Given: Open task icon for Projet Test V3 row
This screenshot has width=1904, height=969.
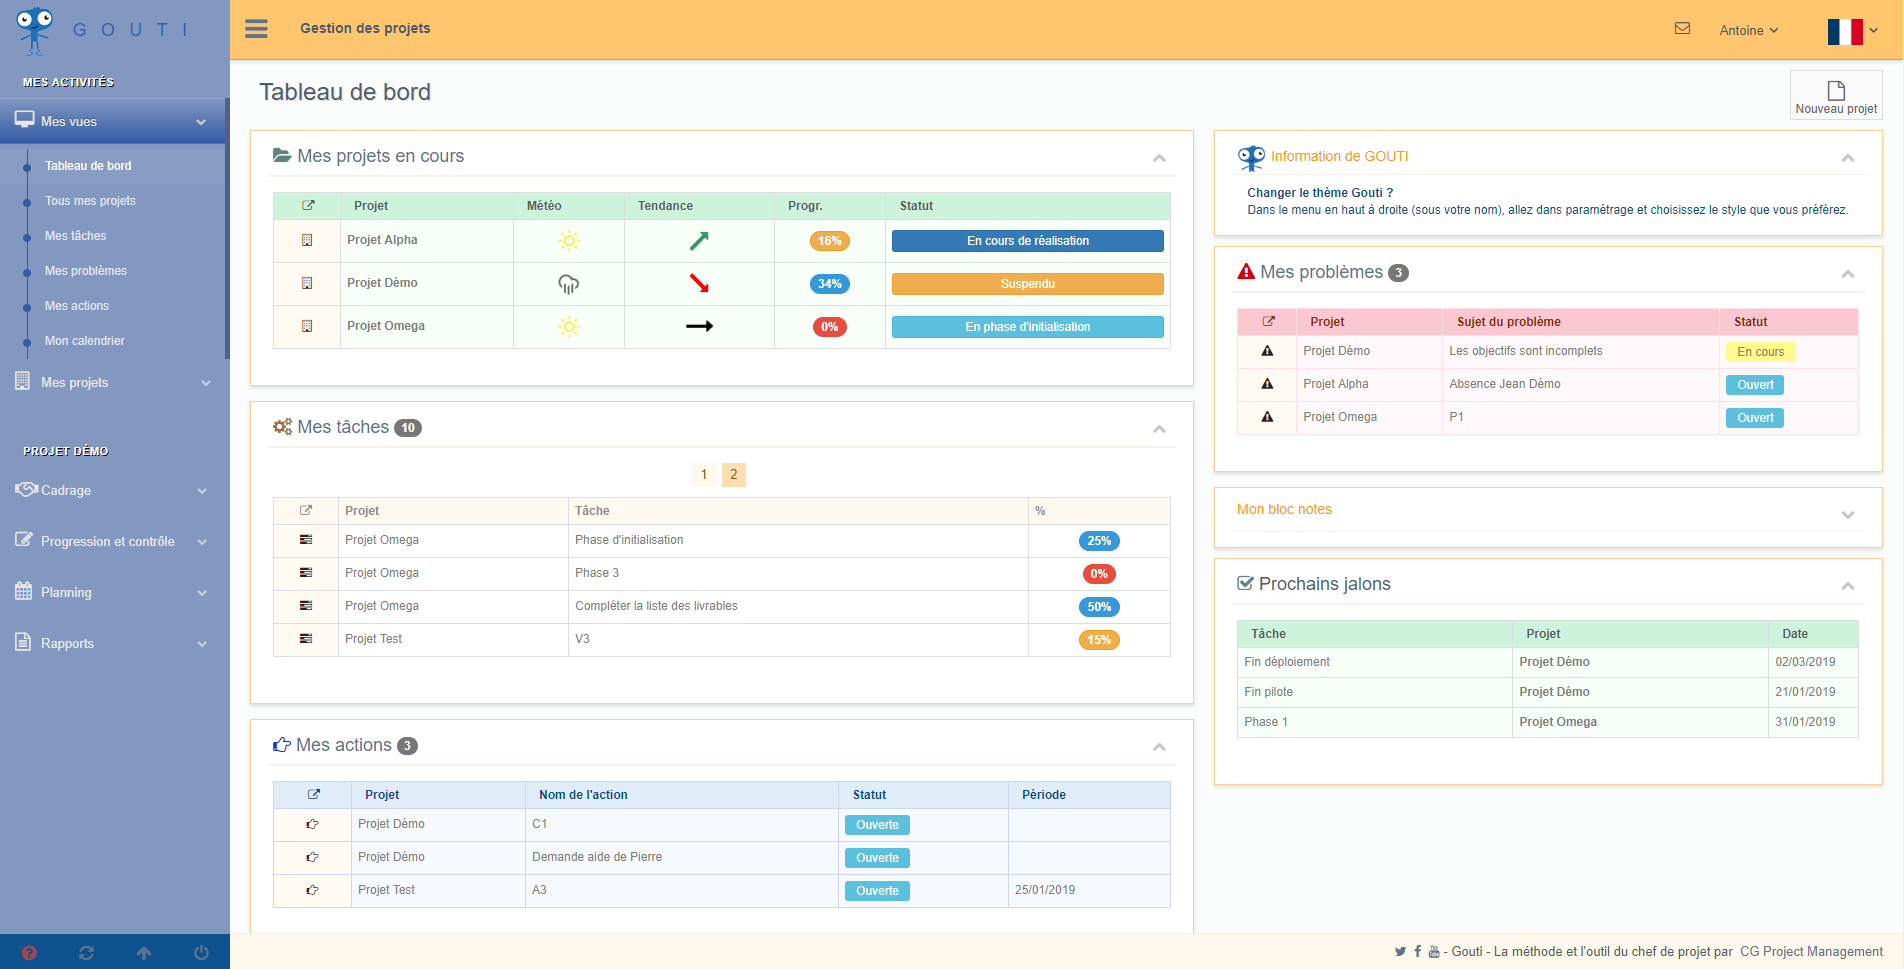Looking at the screenshot, I should (x=306, y=639).
